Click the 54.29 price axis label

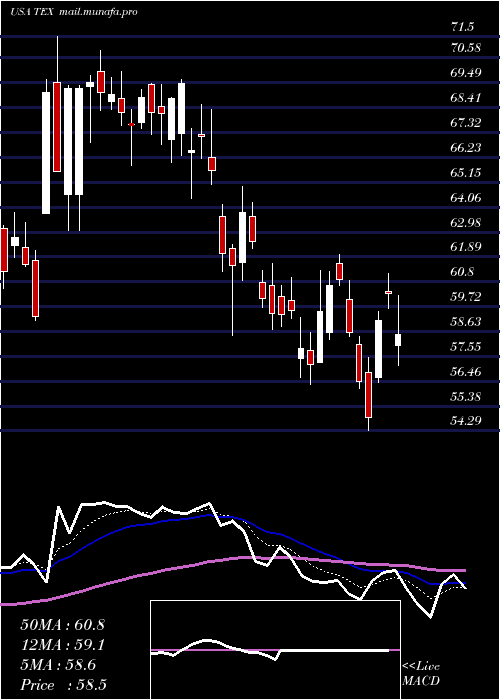(466, 421)
